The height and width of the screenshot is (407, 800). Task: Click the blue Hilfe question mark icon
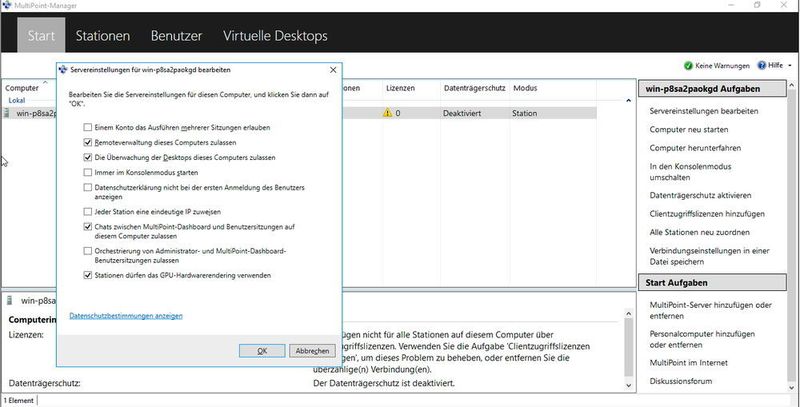click(762, 65)
